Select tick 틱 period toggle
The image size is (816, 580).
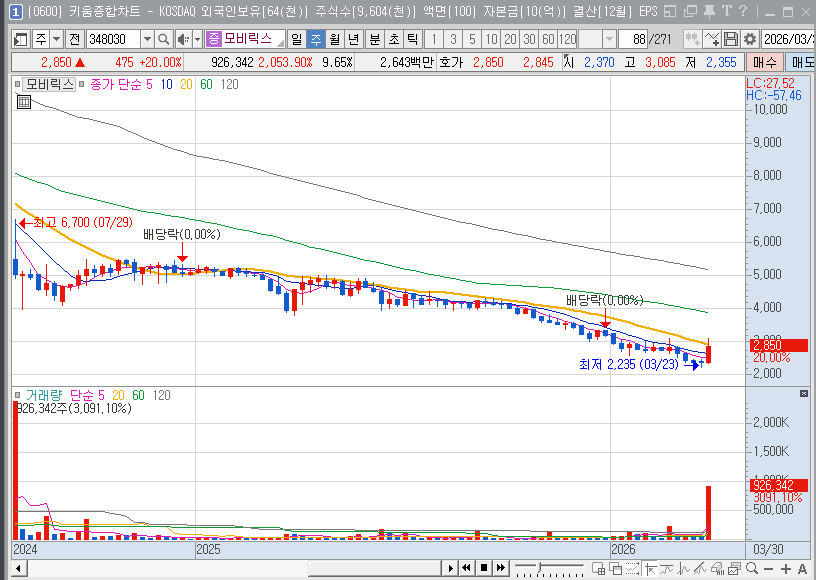tap(413, 39)
